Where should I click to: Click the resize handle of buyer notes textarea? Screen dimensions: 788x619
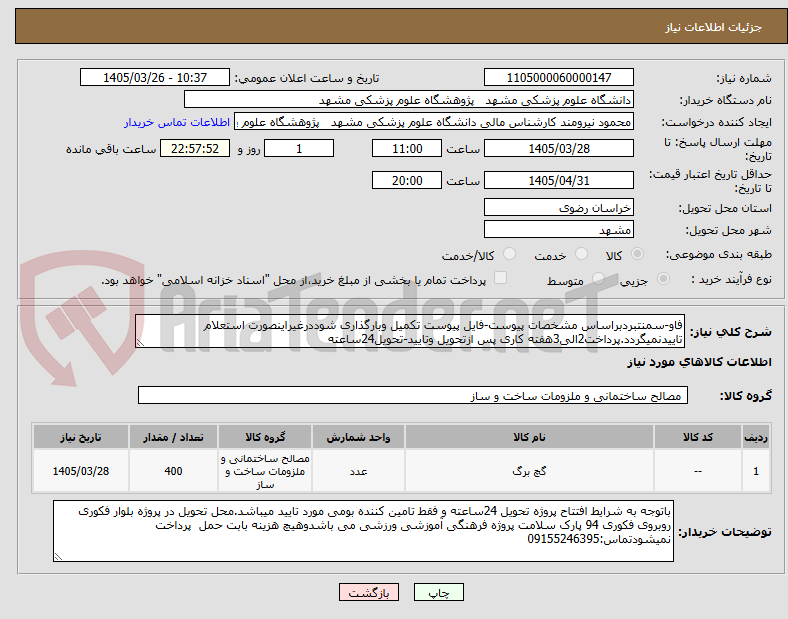click(58, 557)
